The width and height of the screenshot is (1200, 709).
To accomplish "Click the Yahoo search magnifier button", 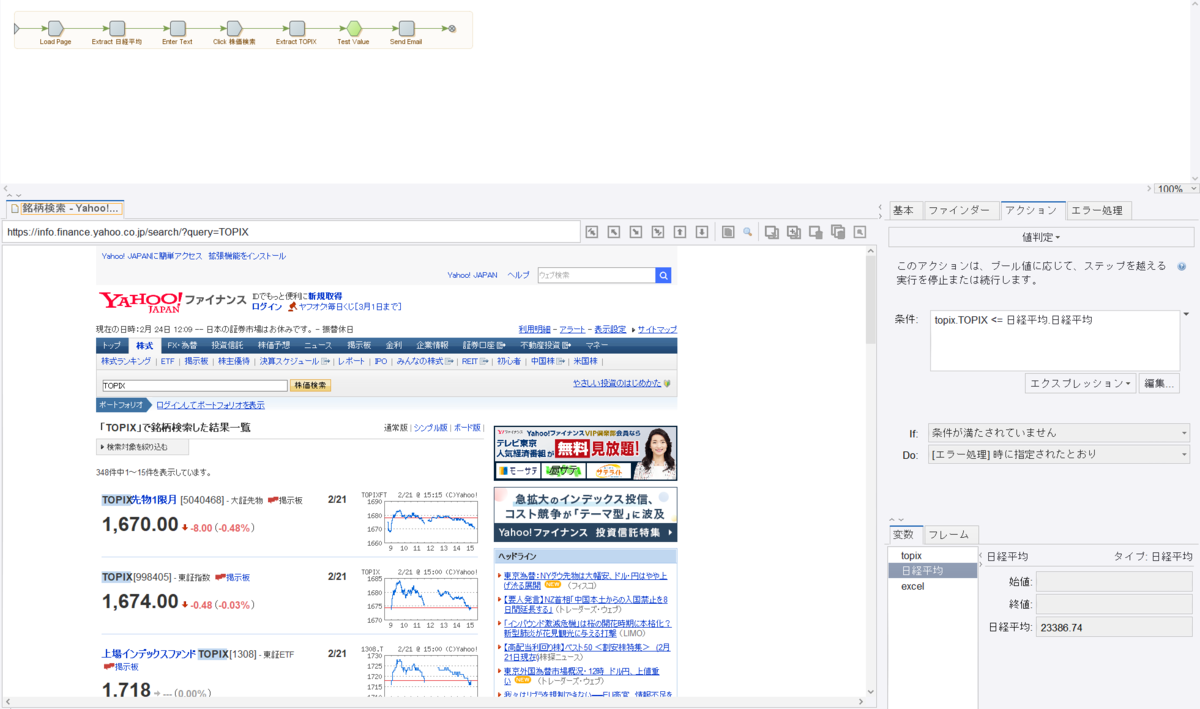I will [x=663, y=275].
